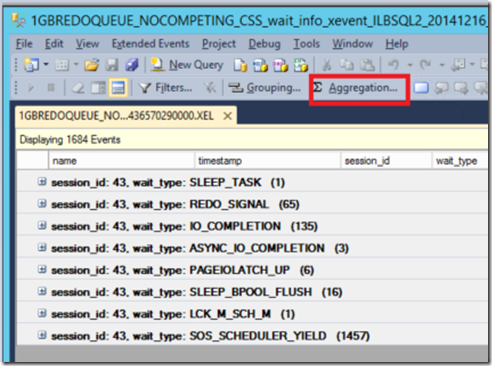Open the Aggregation... dialog
492x366 pixels.
tap(356, 88)
